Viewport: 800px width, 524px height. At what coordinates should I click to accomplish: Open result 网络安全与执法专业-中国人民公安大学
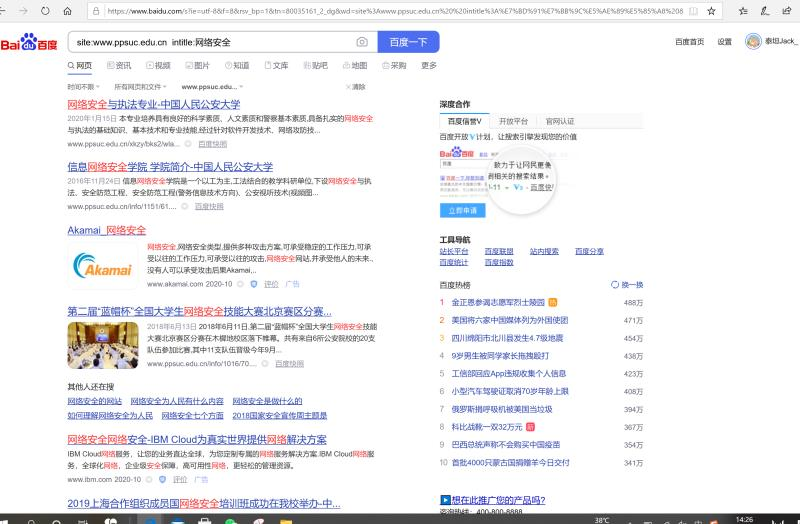(x=154, y=104)
